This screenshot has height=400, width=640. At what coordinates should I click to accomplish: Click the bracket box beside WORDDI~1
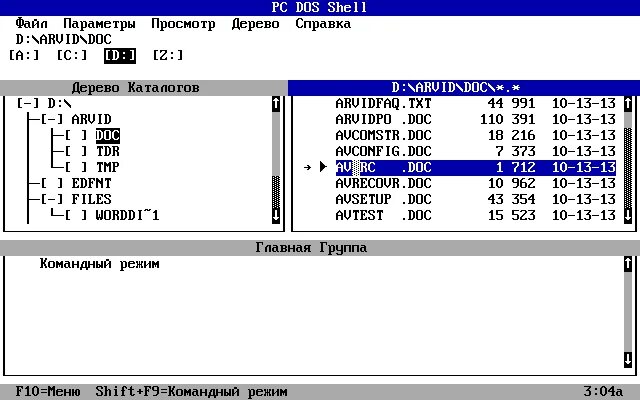point(76,215)
